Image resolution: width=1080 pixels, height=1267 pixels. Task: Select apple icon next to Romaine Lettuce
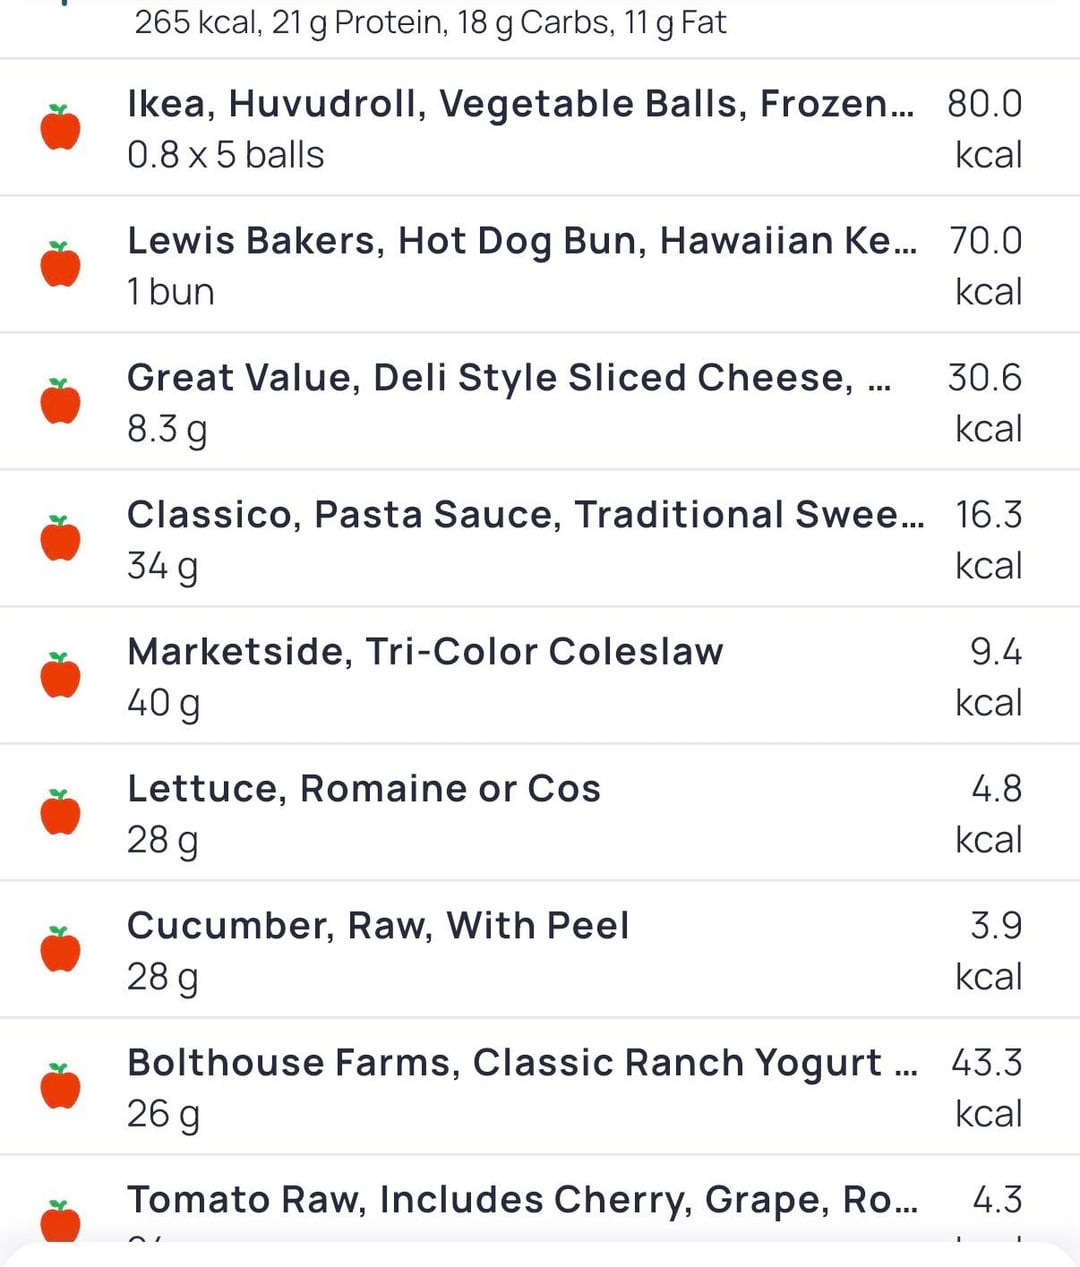(x=60, y=813)
